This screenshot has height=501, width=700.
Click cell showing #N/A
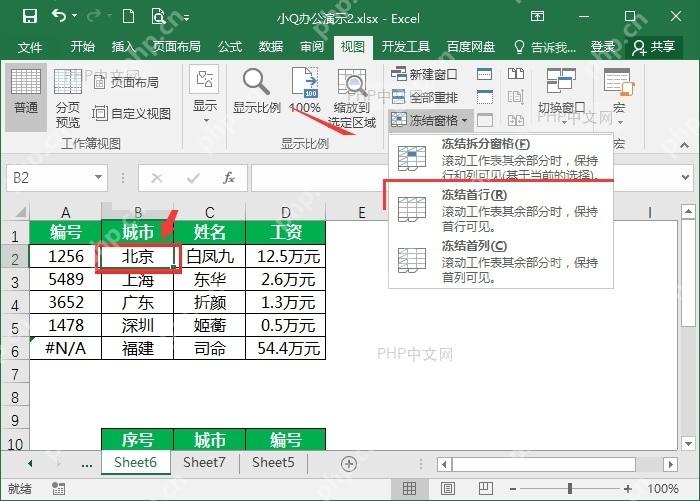[x=66, y=348]
